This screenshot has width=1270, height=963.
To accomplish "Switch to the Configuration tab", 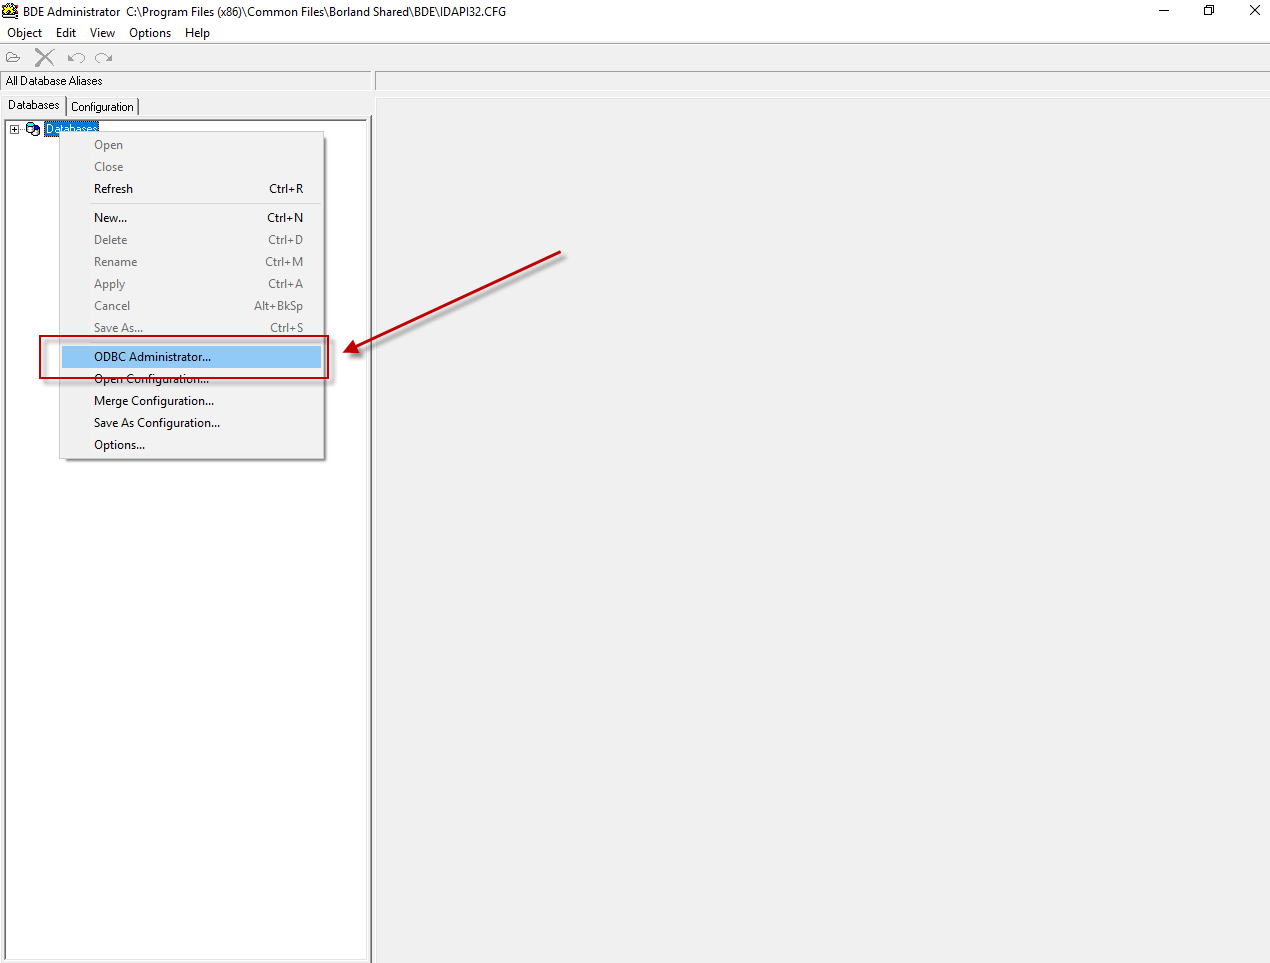I will point(102,107).
